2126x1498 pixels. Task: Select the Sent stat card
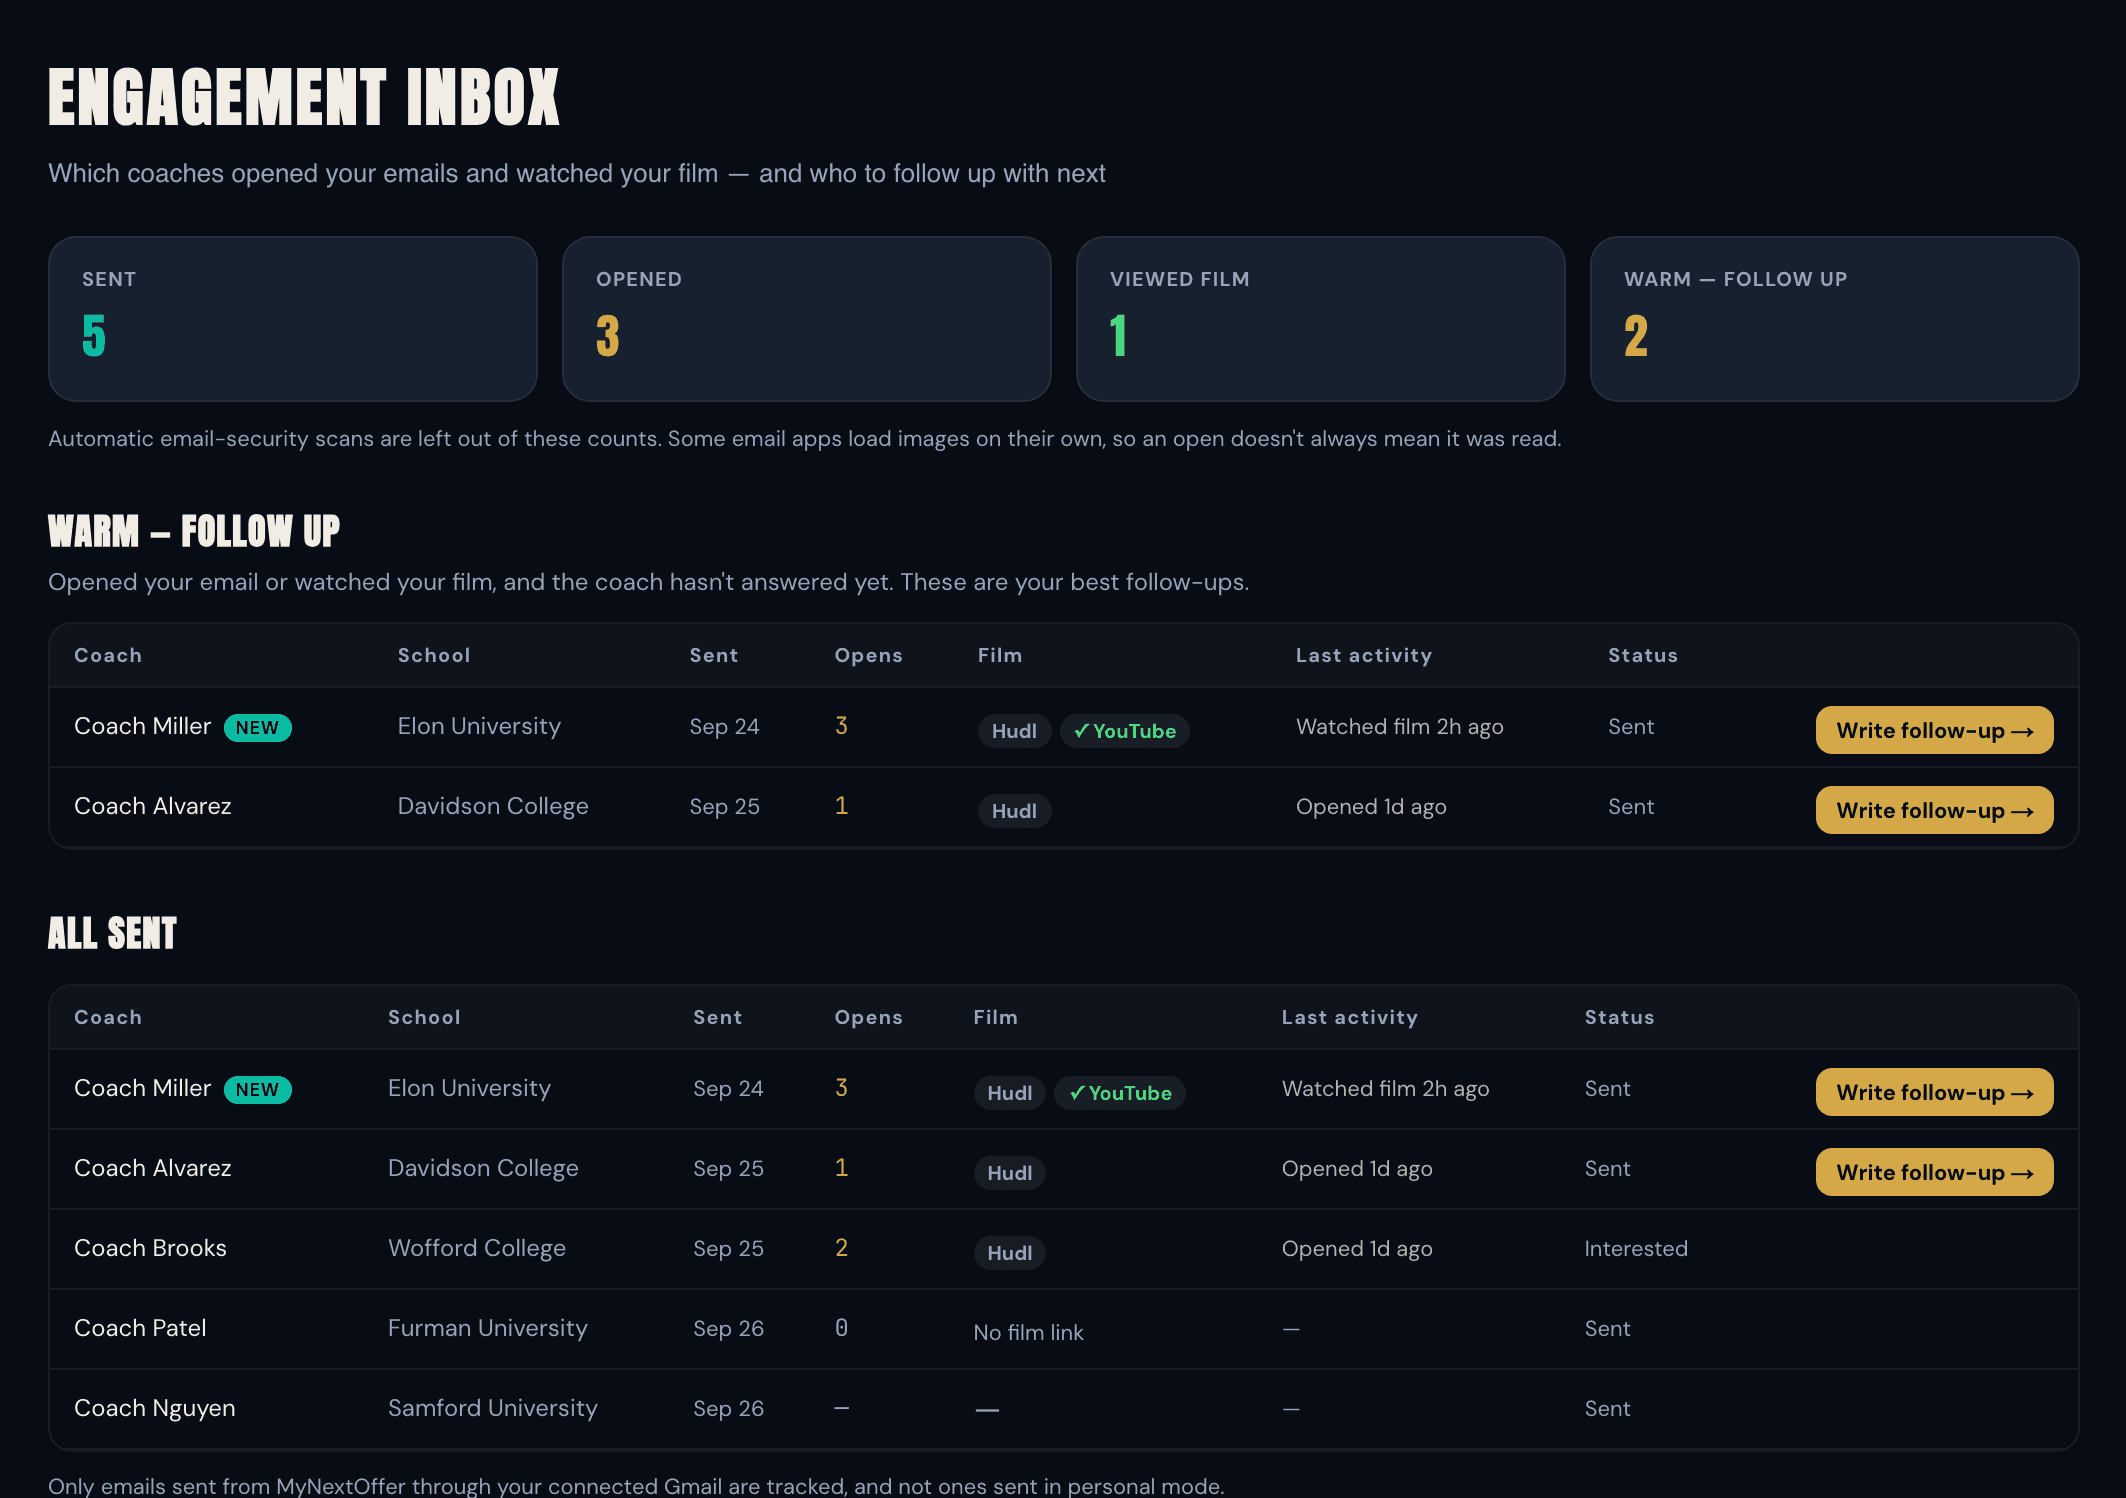click(293, 319)
